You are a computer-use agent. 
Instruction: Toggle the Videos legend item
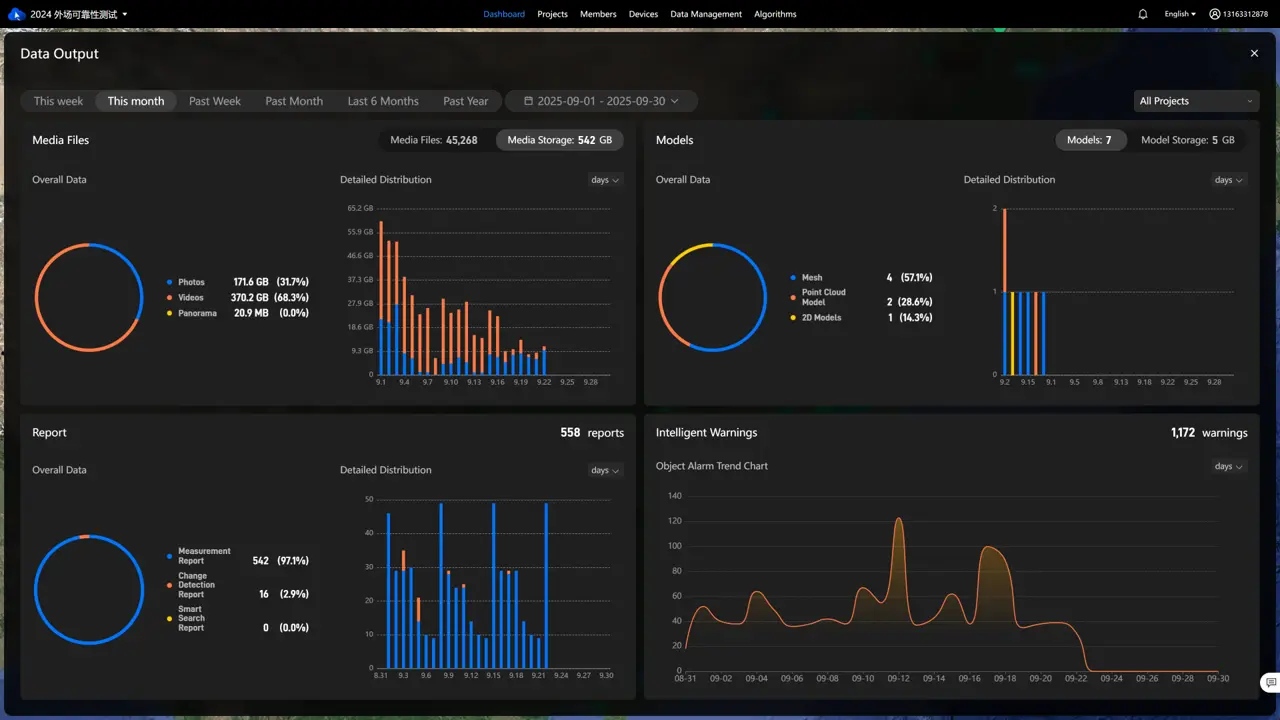click(x=190, y=298)
